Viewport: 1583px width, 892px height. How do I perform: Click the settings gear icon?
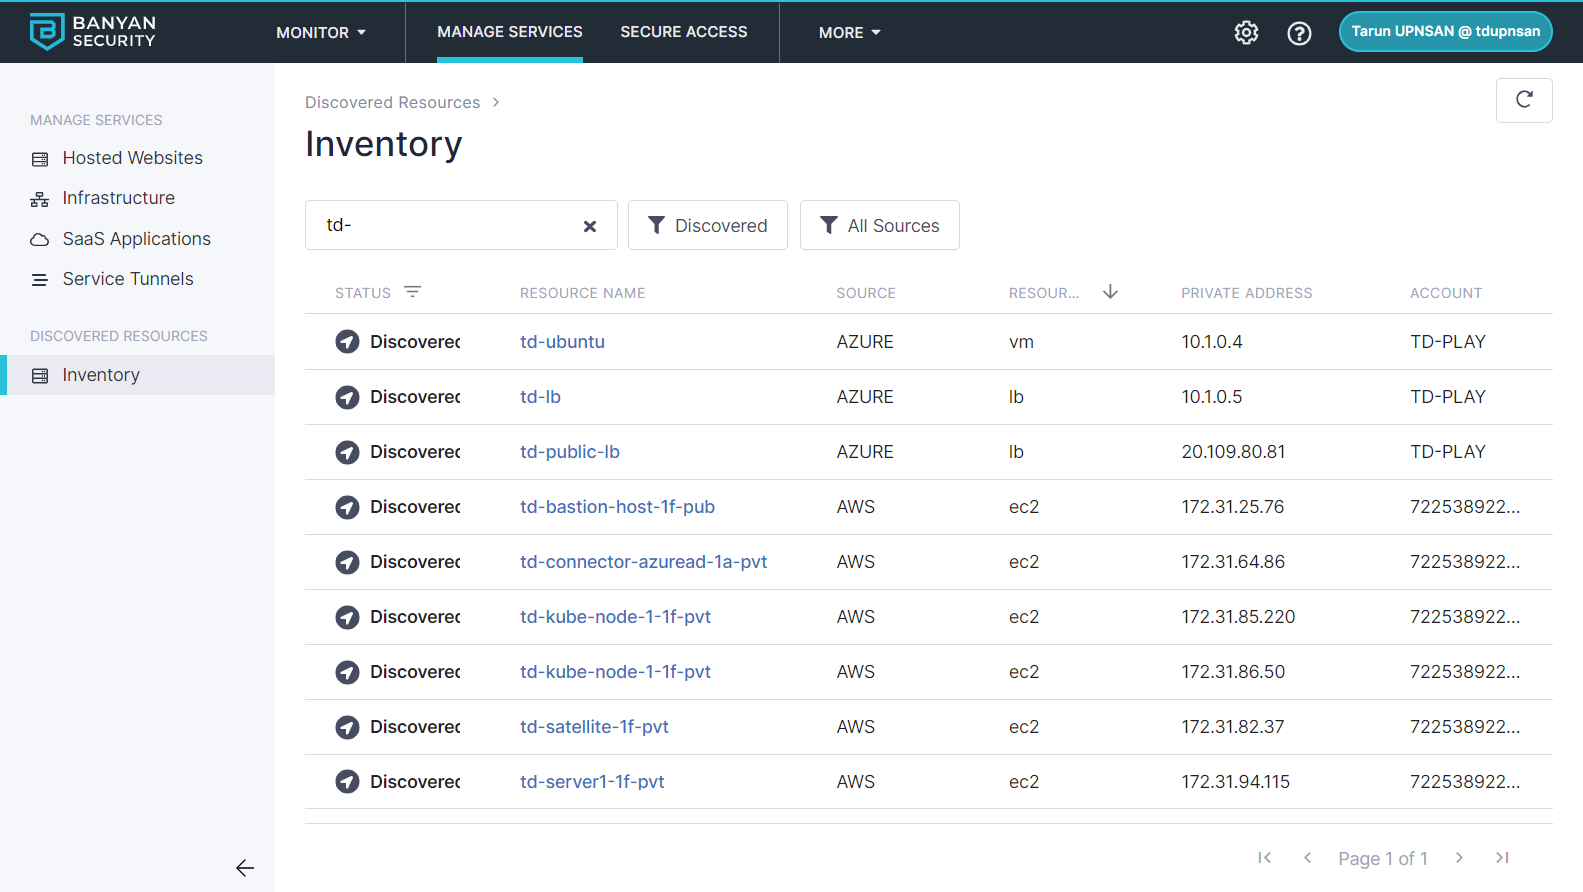point(1246,33)
